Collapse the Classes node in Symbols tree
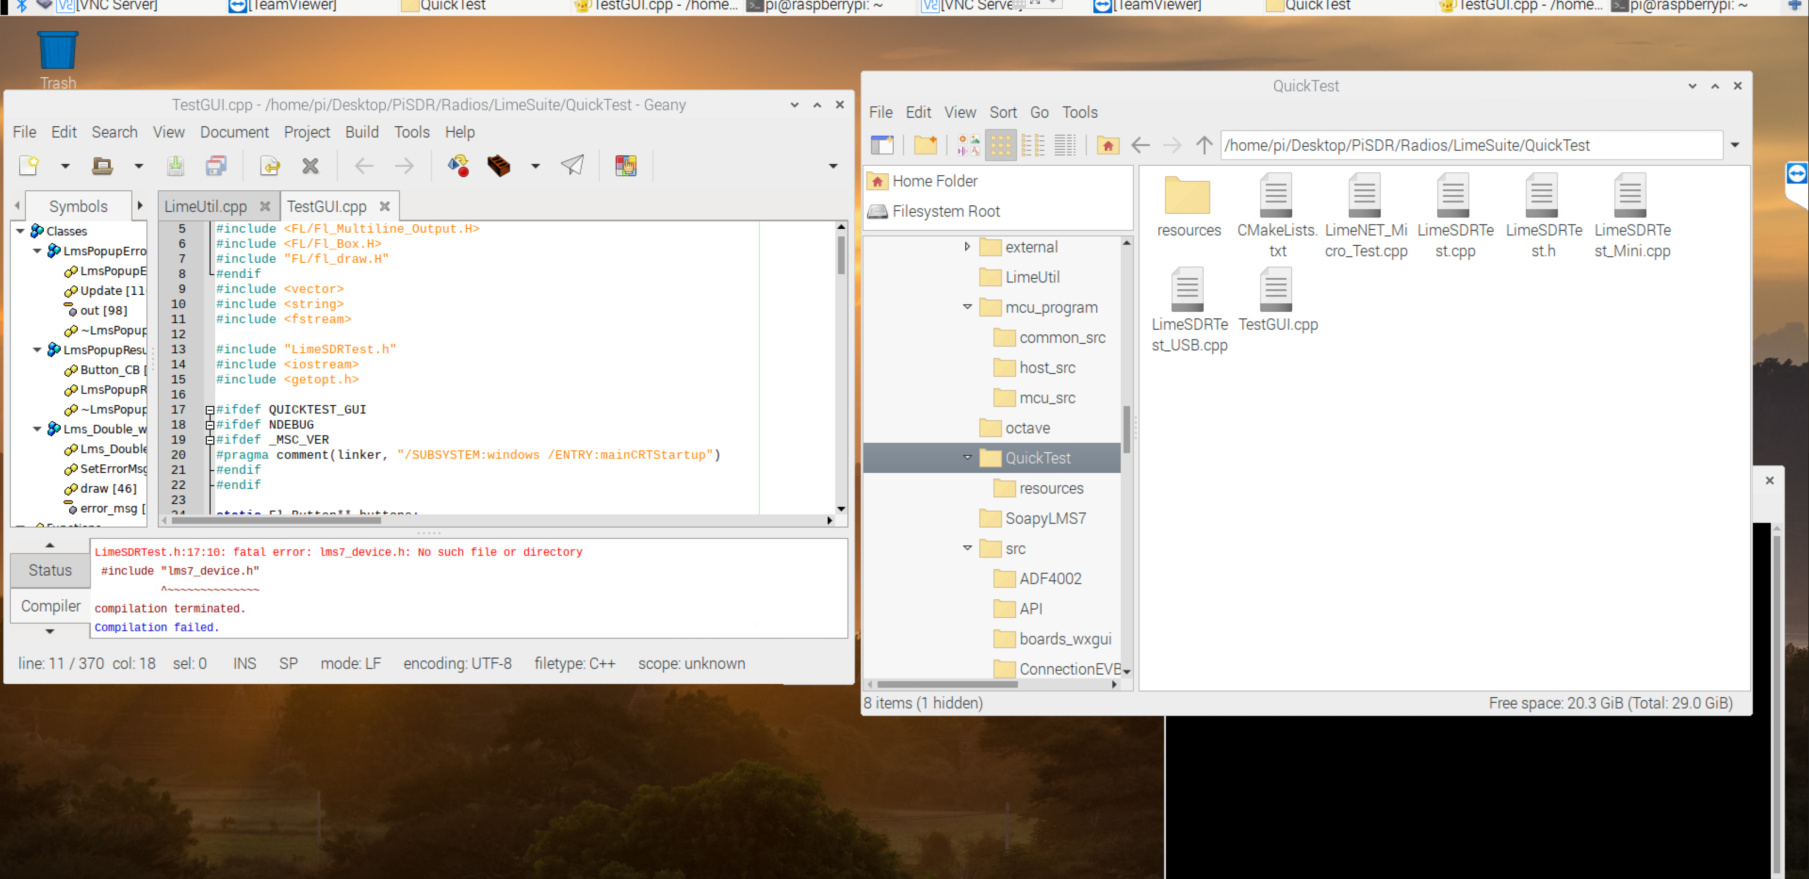Viewport: 1809px width, 879px height. click(20, 231)
